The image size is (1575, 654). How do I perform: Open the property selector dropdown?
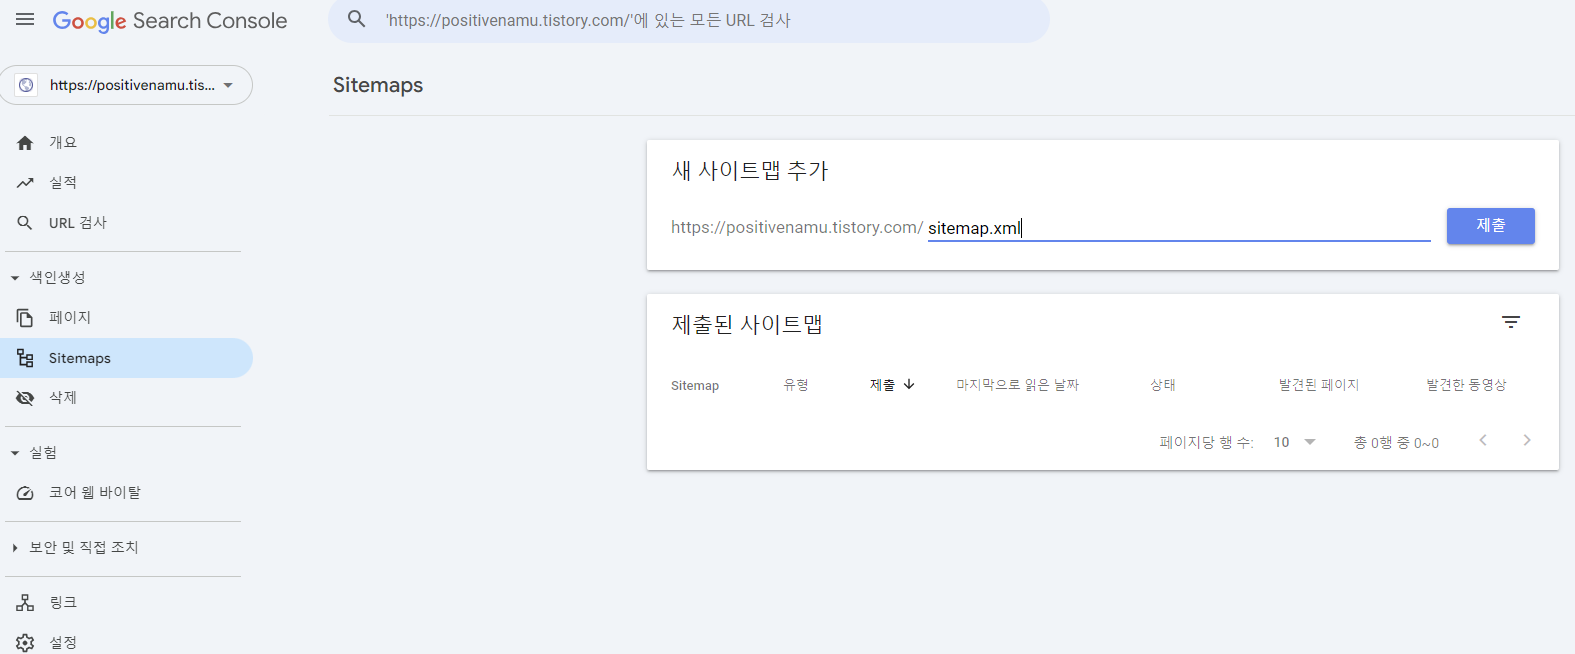(126, 85)
